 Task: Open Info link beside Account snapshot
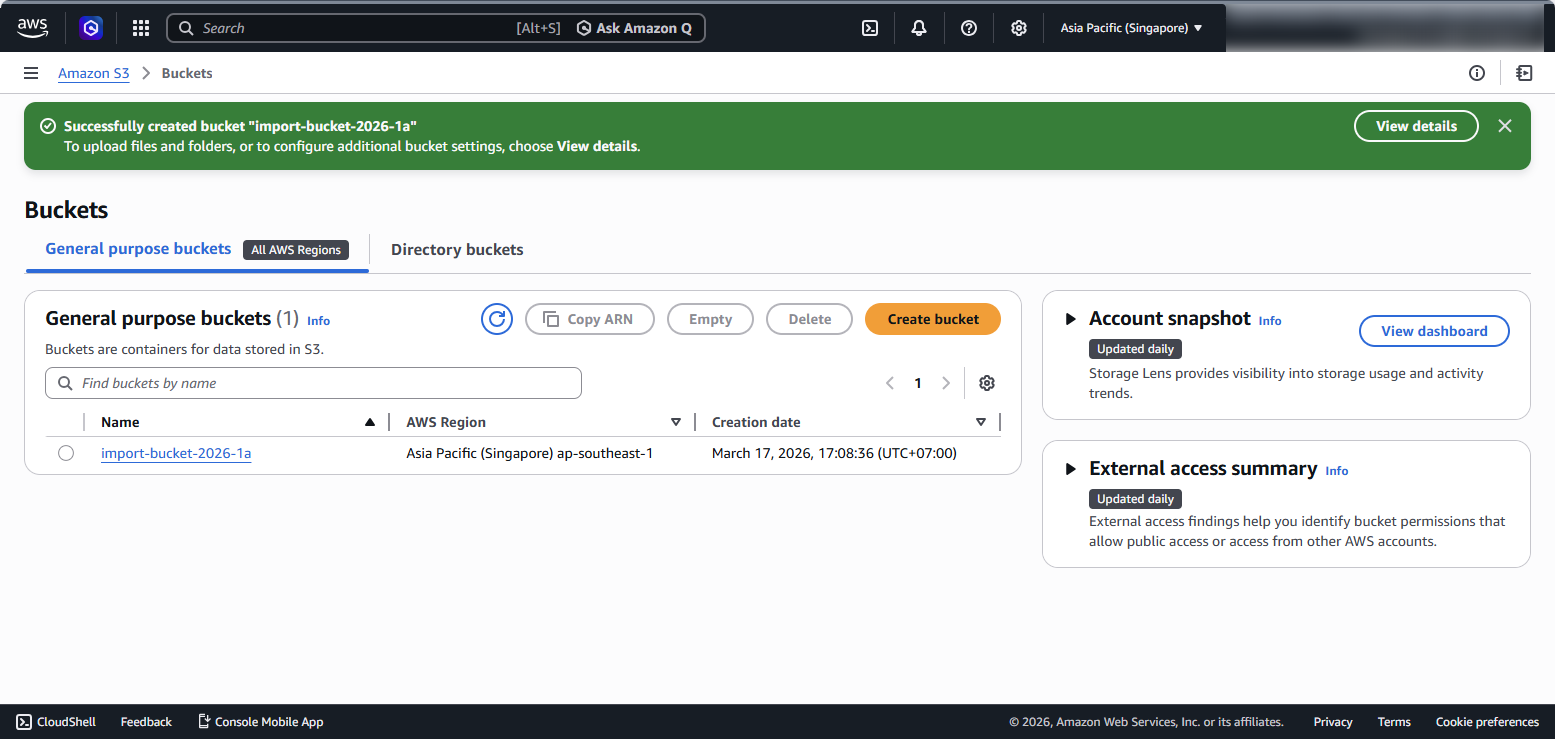pyautogui.click(x=1270, y=321)
